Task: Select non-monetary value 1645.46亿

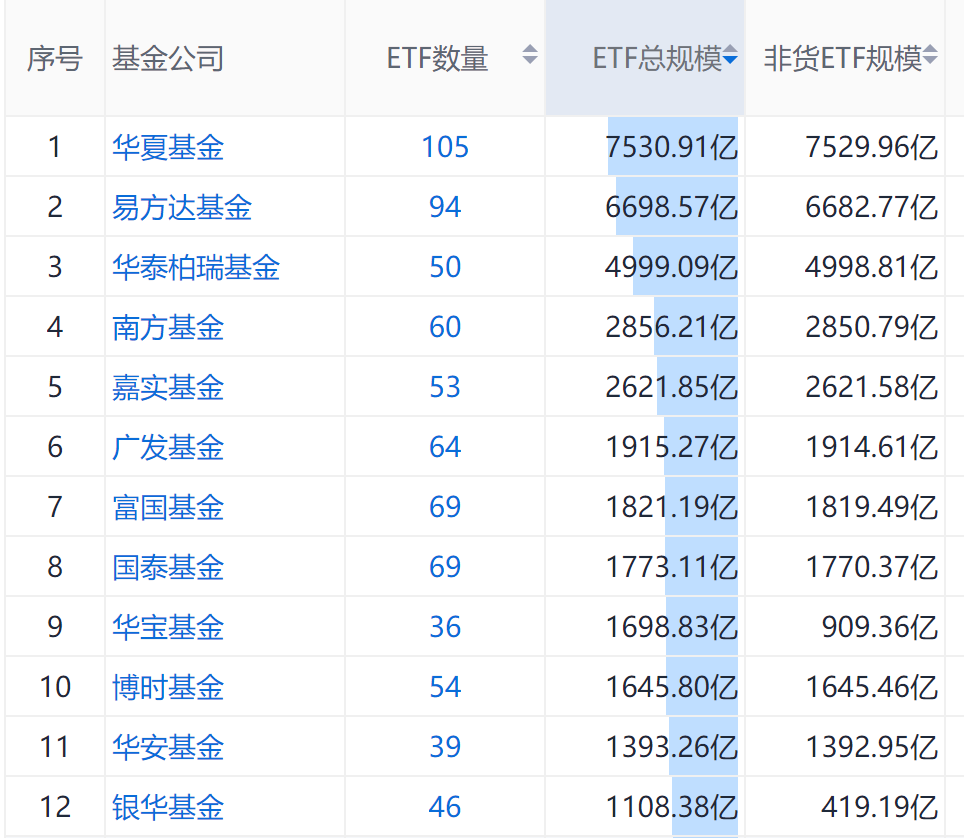Action: [x=872, y=687]
